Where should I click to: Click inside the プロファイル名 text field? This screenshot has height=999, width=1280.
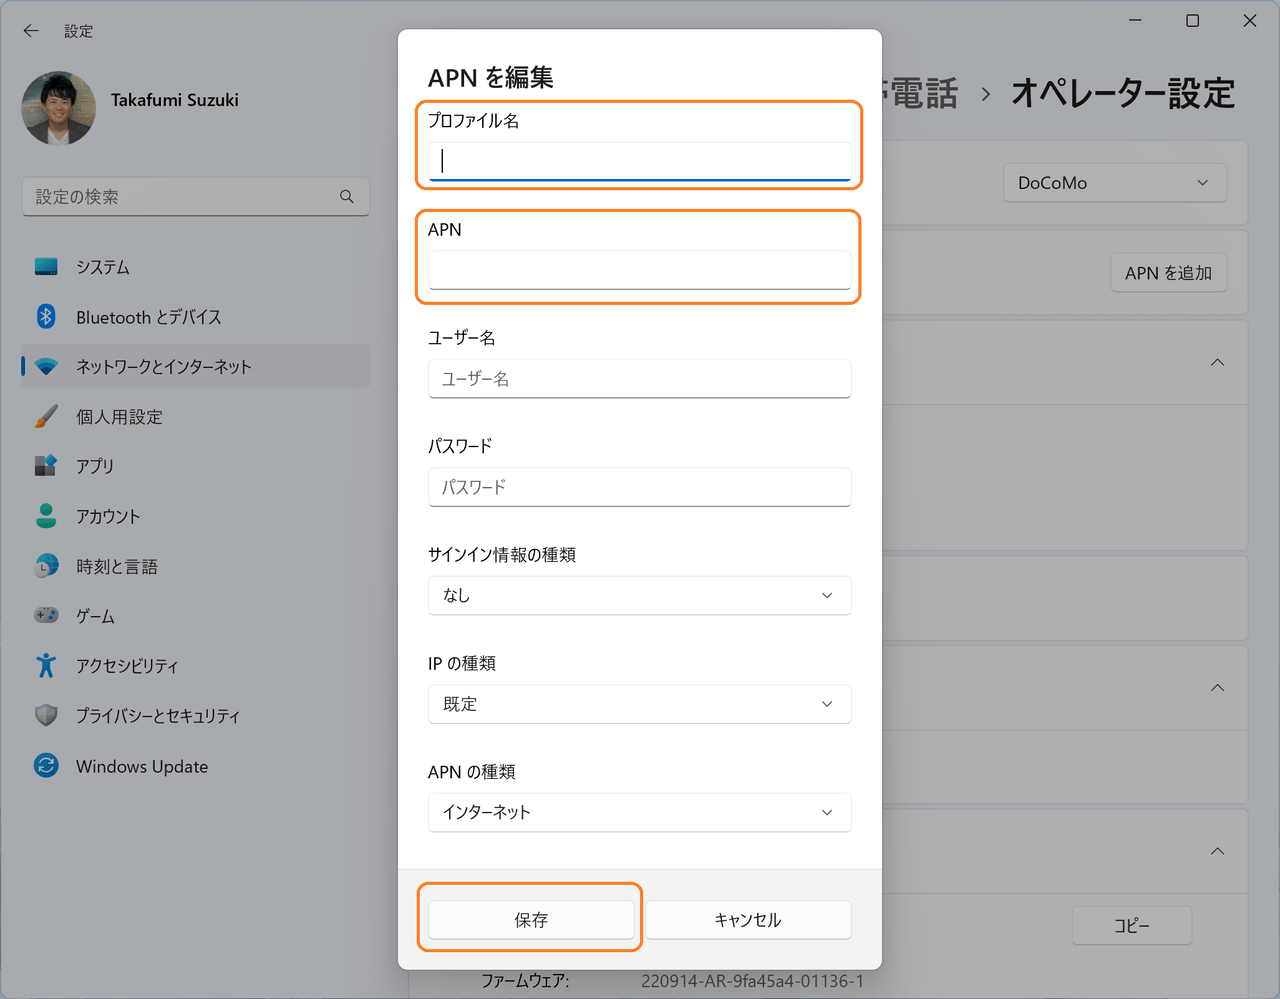639,160
